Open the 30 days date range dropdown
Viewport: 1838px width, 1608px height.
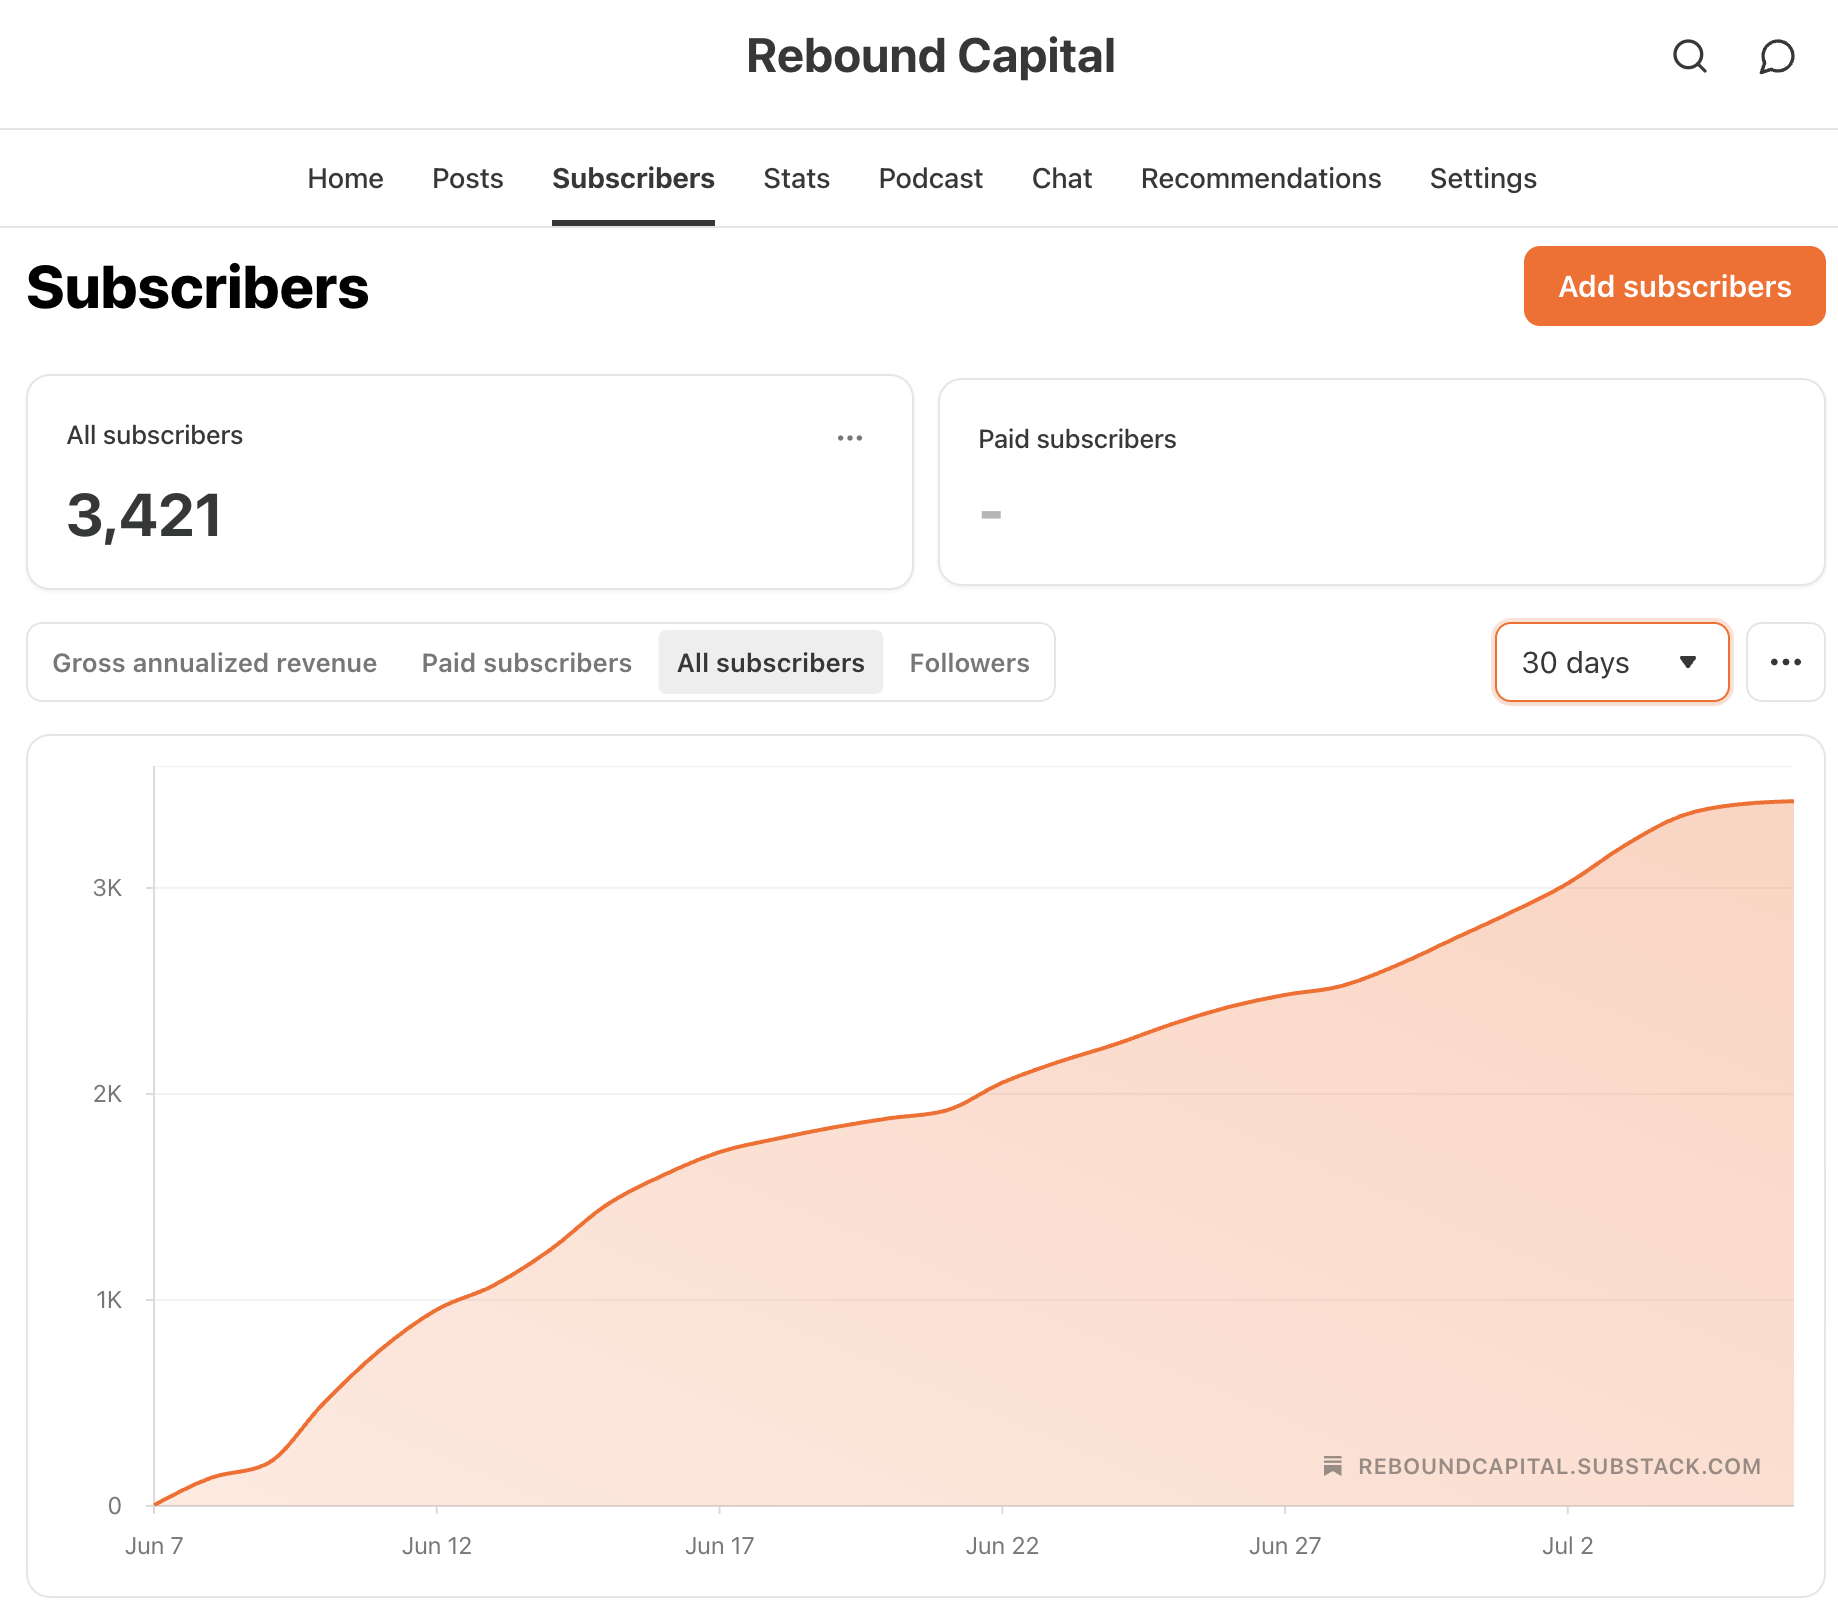[x=1610, y=662]
